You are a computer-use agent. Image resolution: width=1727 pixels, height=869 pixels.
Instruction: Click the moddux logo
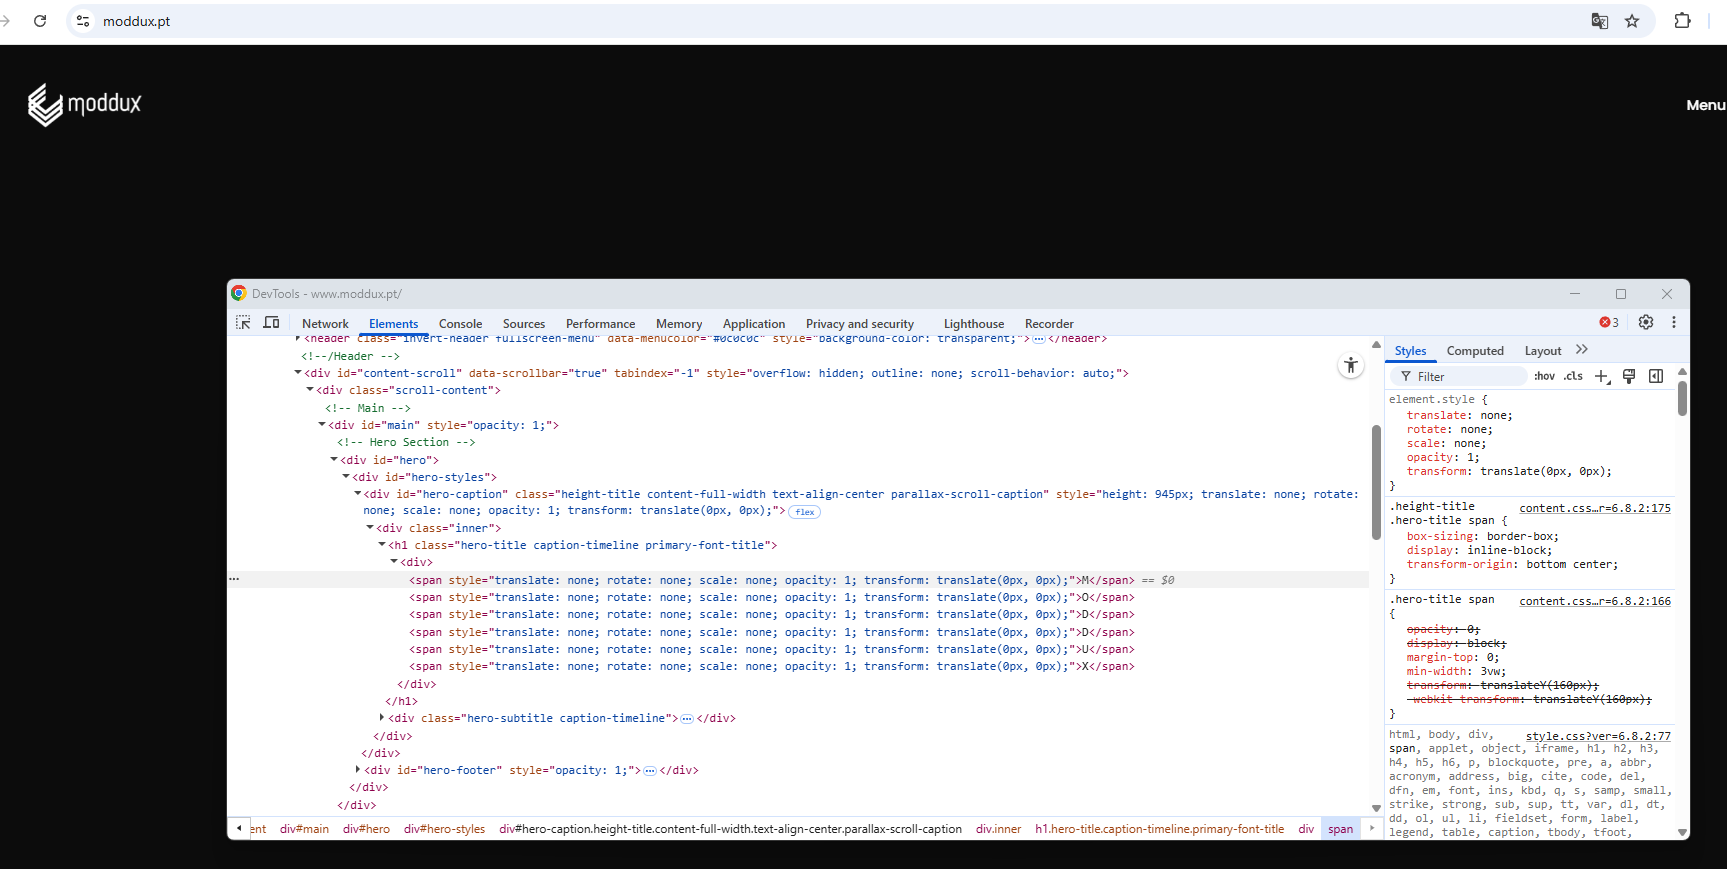(x=85, y=104)
